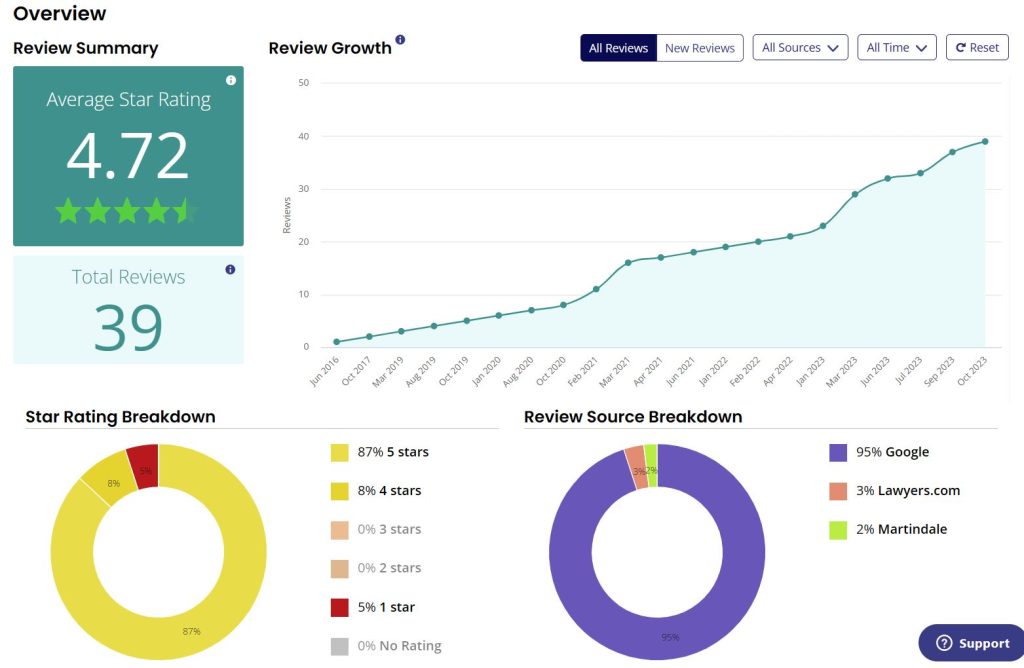Toggle the Lawyers.com legend swatch
This screenshot has height=668, width=1024.
click(x=838, y=491)
